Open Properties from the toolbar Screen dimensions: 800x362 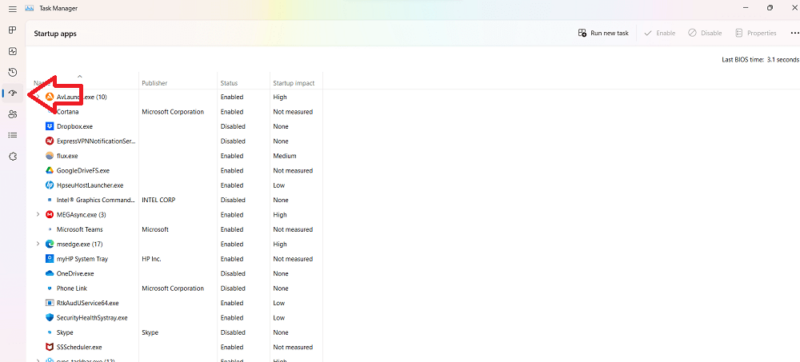click(756, 33)
